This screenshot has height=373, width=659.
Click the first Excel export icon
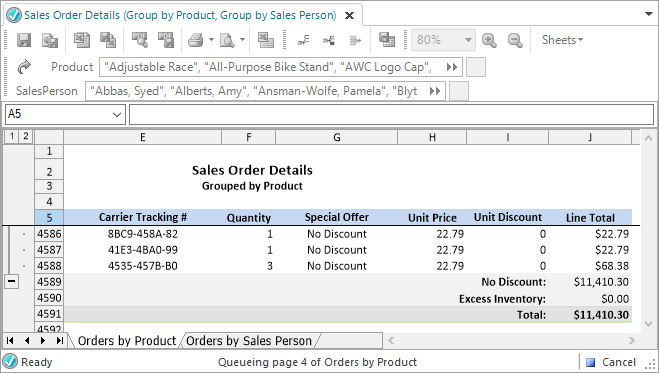point(82,40)
